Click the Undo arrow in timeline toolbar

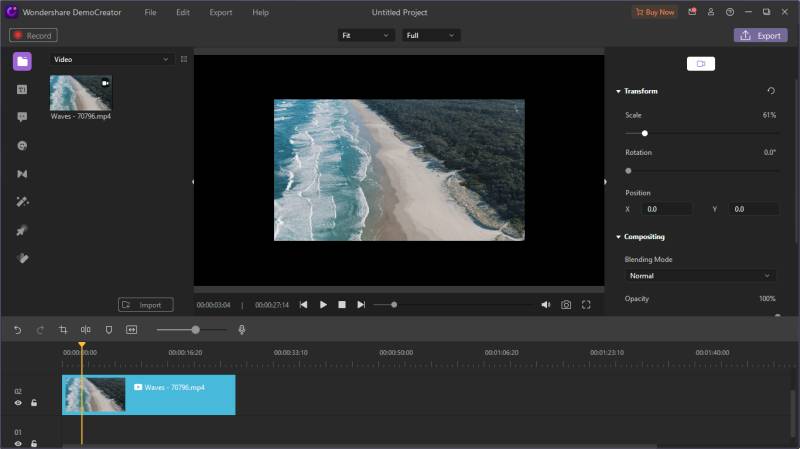tap(17, 330)
